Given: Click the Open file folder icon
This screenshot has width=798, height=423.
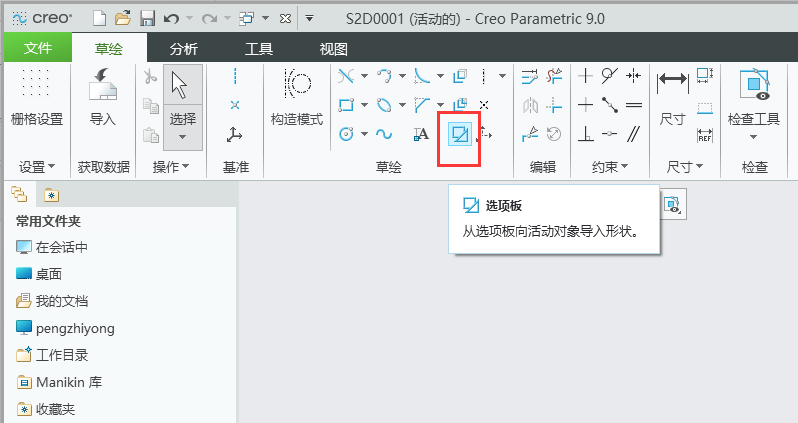Looking at the screenshot, I should pyautogui.click(x=123, y=19).
